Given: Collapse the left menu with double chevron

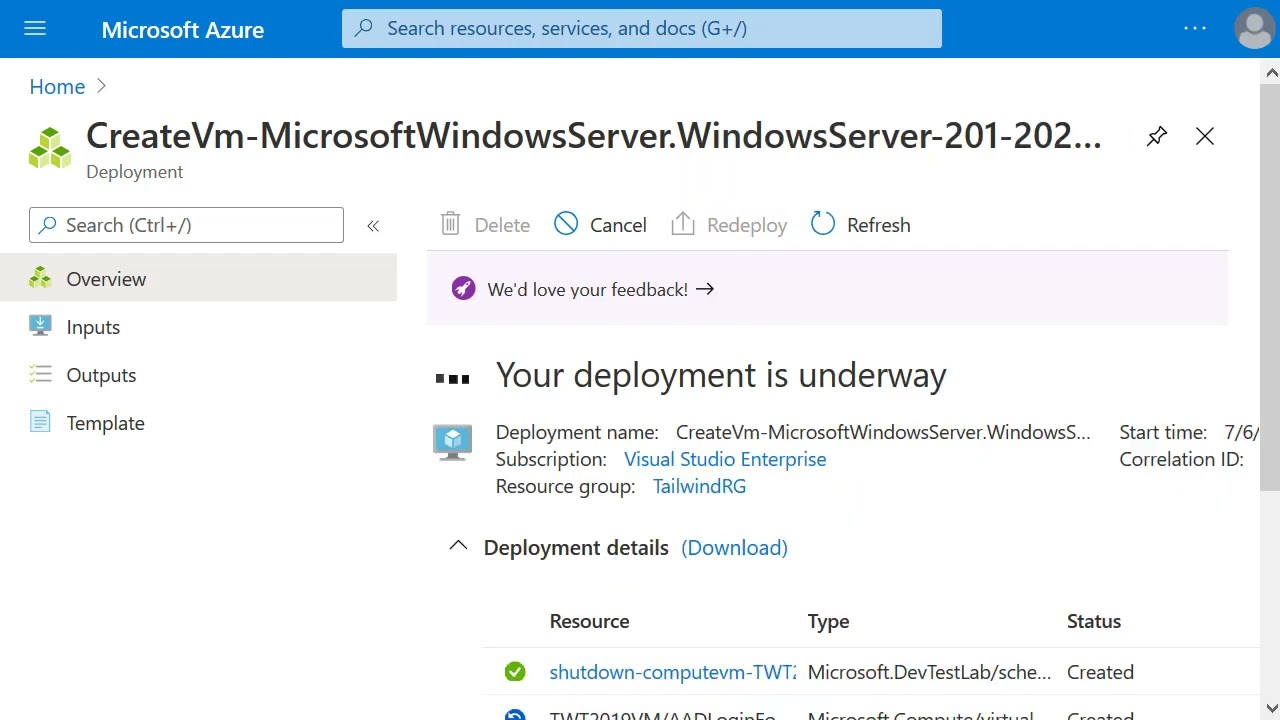Looking at the screenshot, I should click(x=373, y=226).
